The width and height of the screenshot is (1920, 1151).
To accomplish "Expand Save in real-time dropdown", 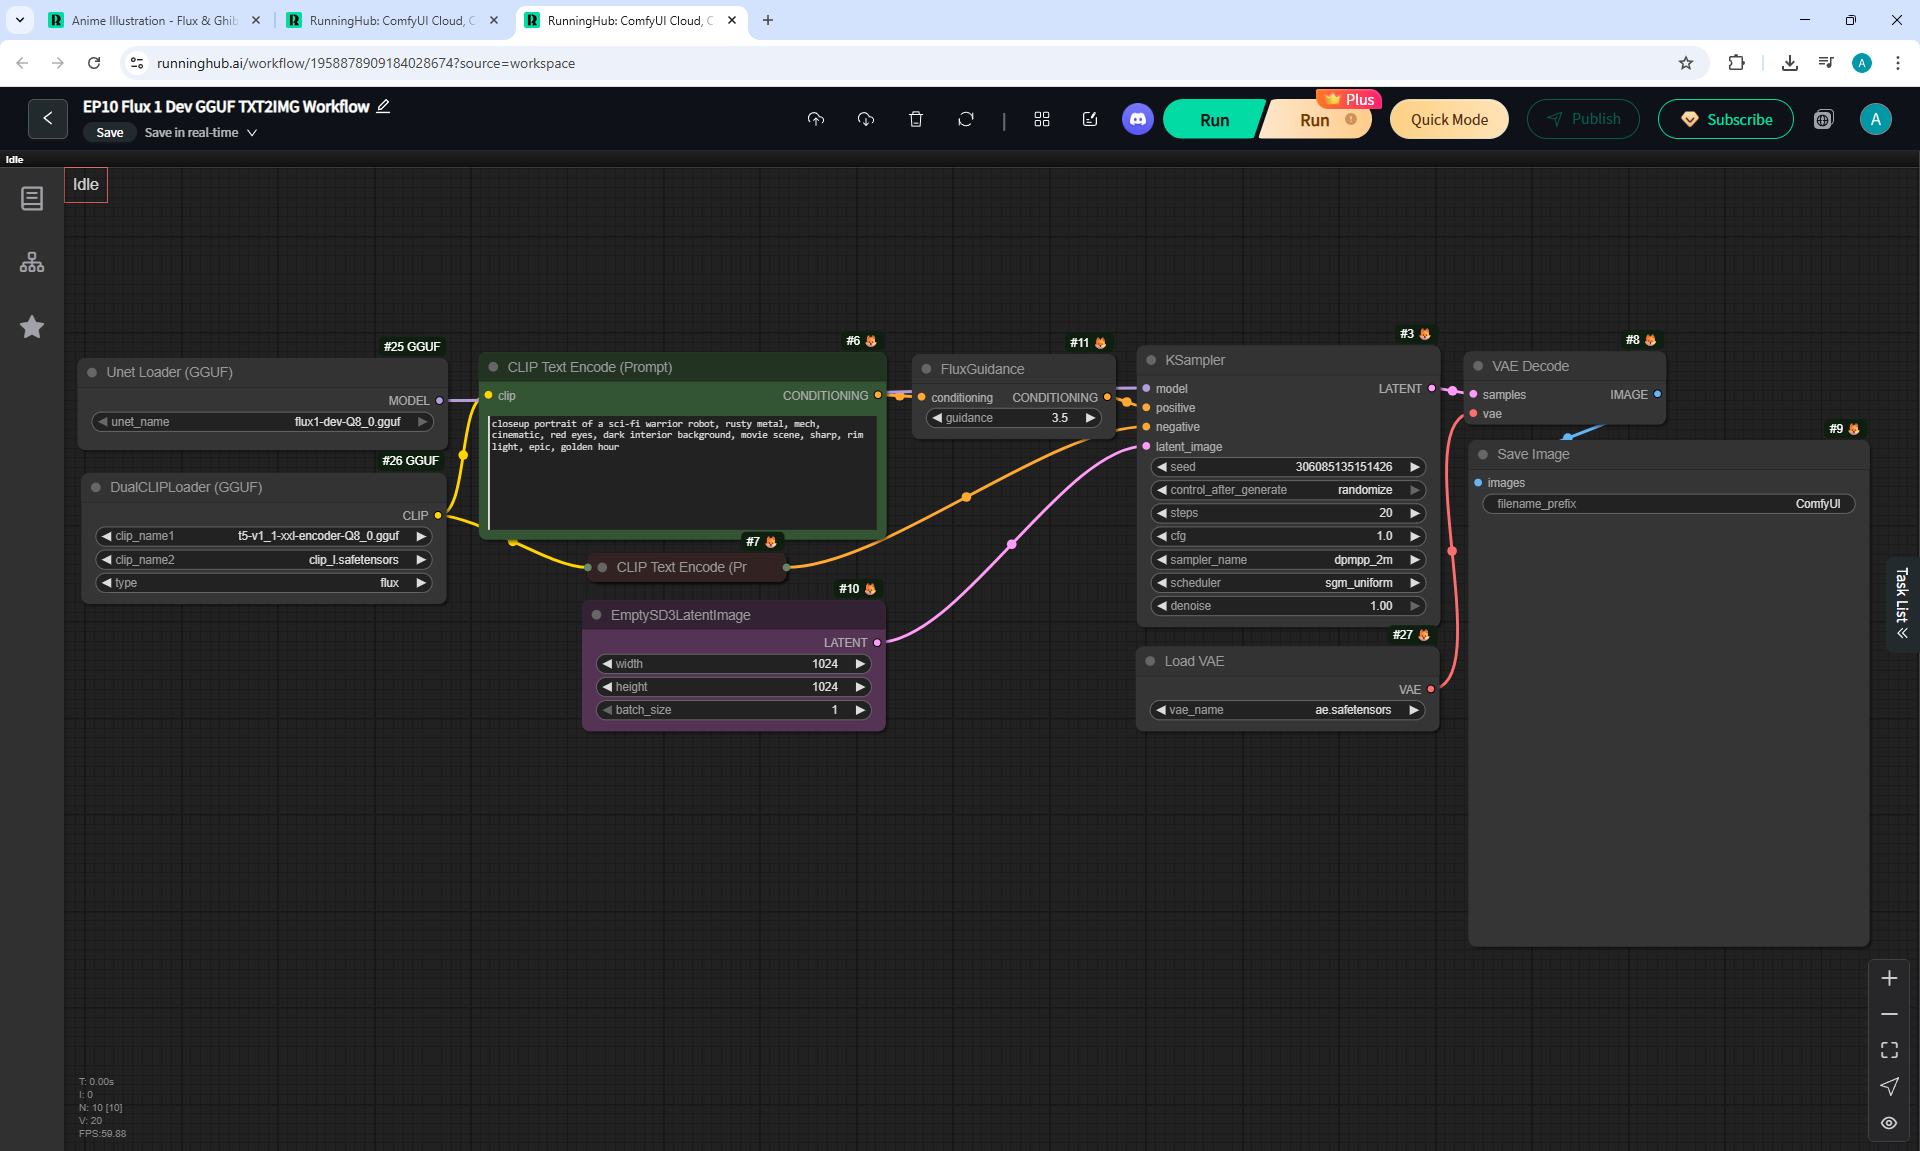I will [x=252, y=133].
